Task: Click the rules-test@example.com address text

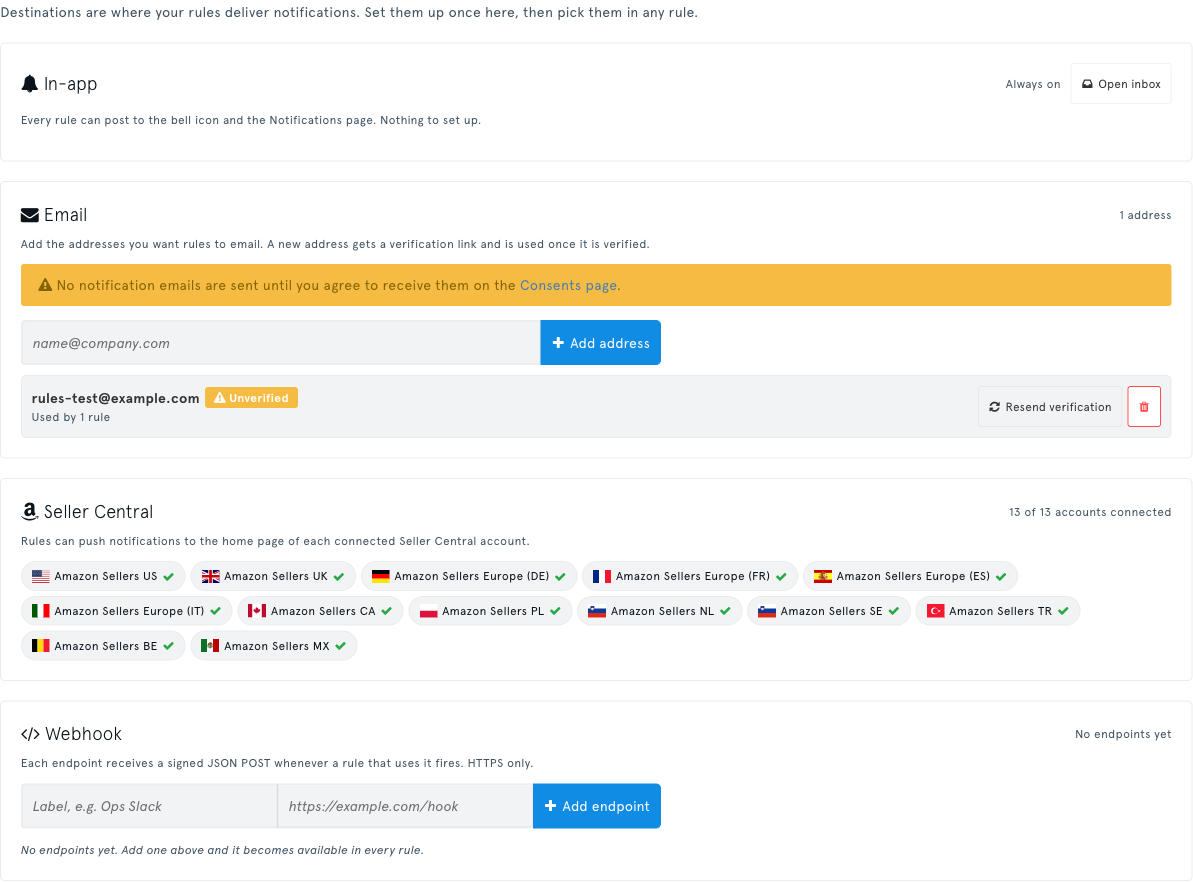Action: 116,398
